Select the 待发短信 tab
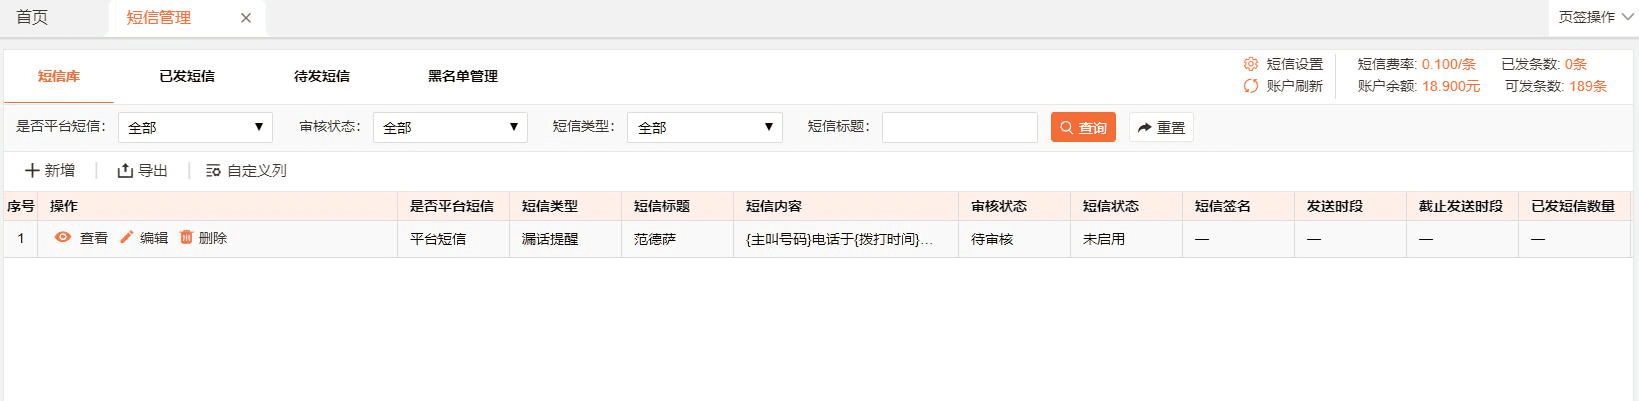 321,76
